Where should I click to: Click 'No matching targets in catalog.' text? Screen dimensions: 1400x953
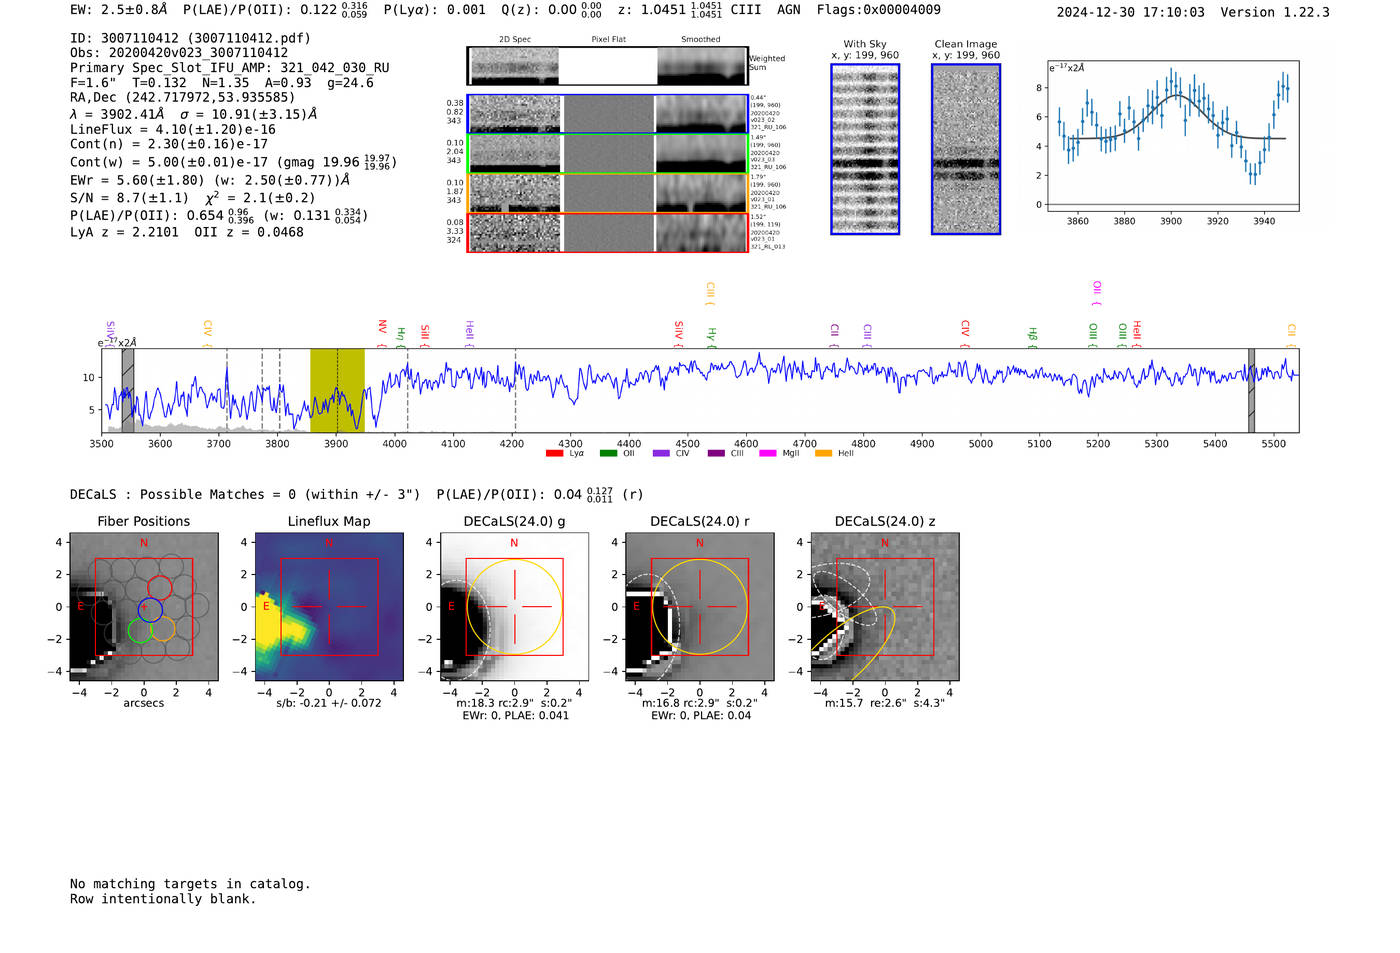(x=190, y=884)
